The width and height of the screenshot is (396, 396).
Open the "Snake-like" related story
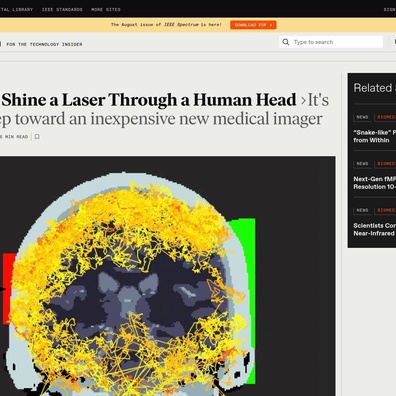pyautogui.click(x=375, y=136)
